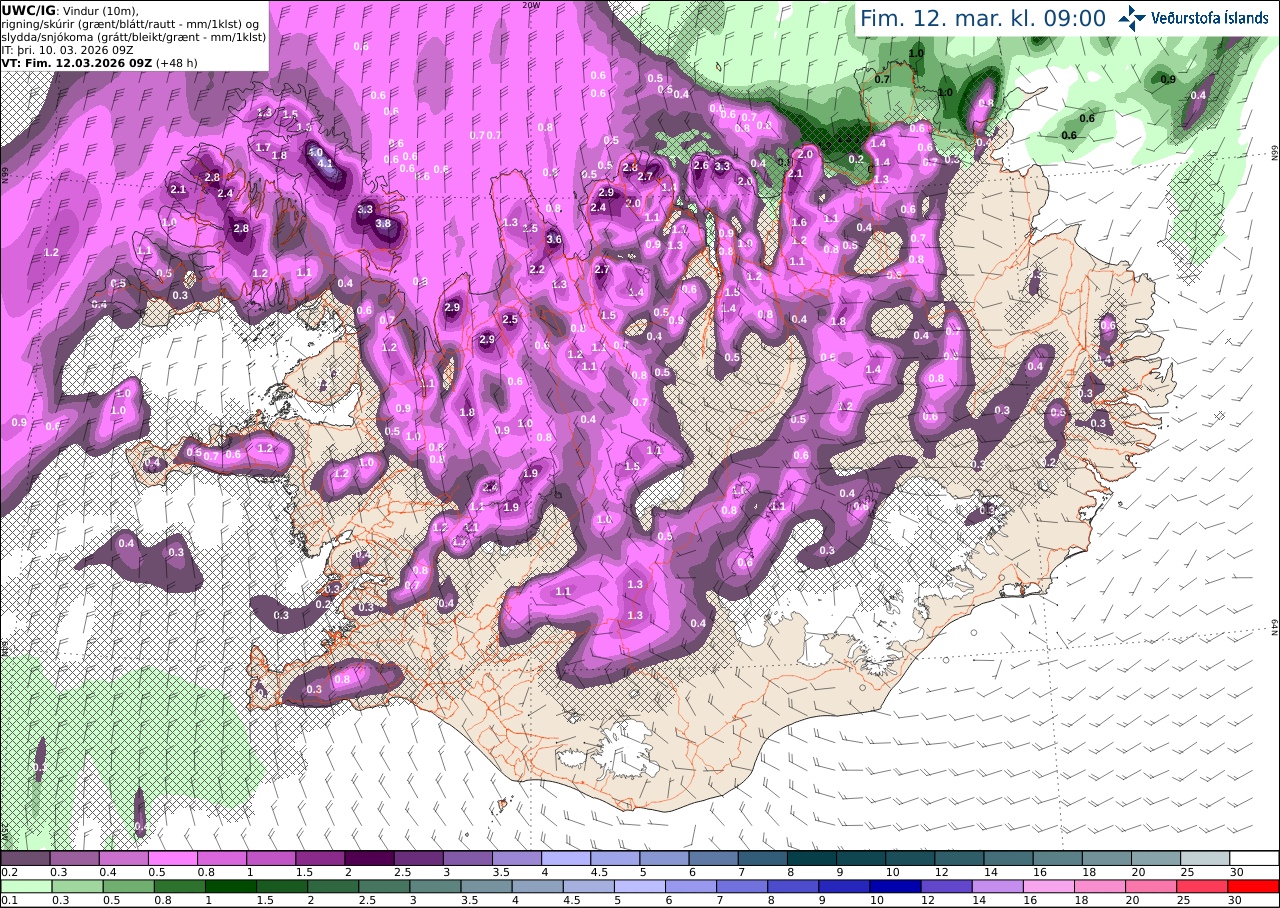Image resolution: width=1280 pixels, height=908 pixels.
Task: Pick the 8 dark teal swatch in the top legend row
Action: click(812, 858)
